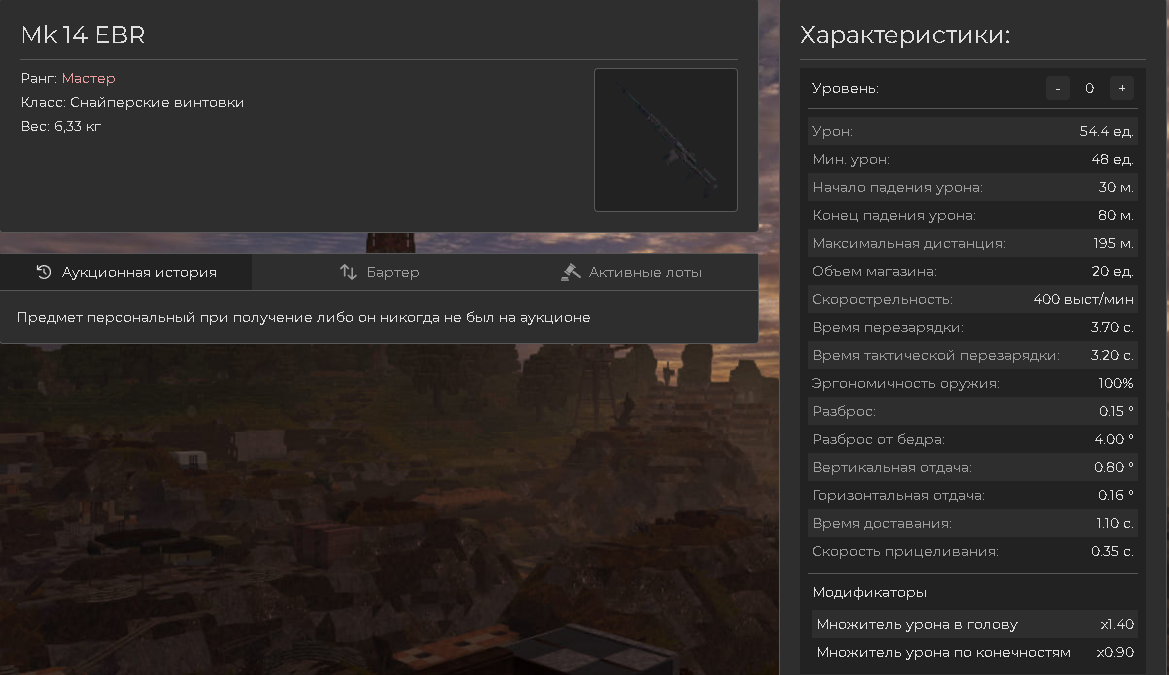Increase level with plus button
This screenshot has width=1169, height=675.
pos(1122,88)
